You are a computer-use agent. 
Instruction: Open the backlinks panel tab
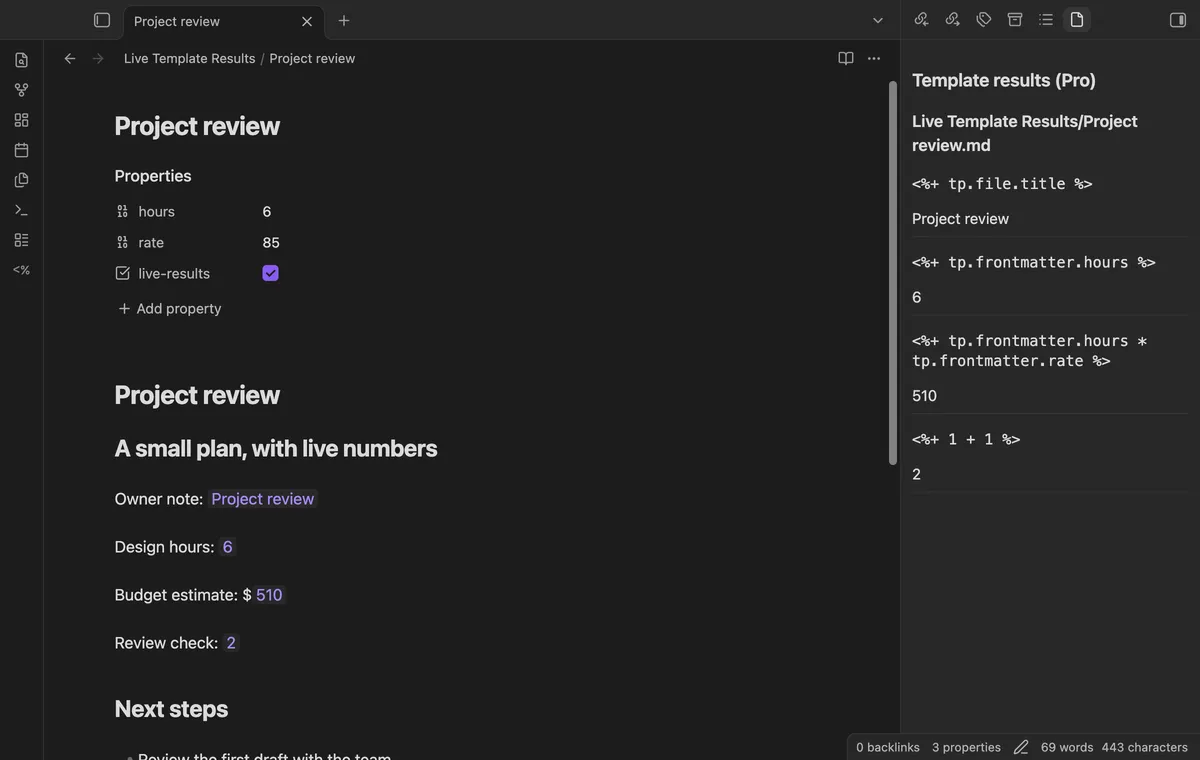pos(922,20)
